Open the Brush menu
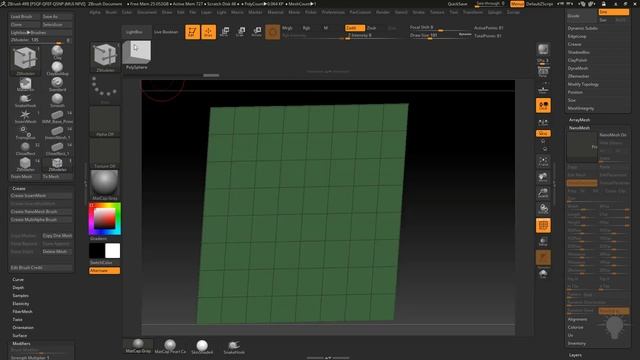 [x=111, y=12]
